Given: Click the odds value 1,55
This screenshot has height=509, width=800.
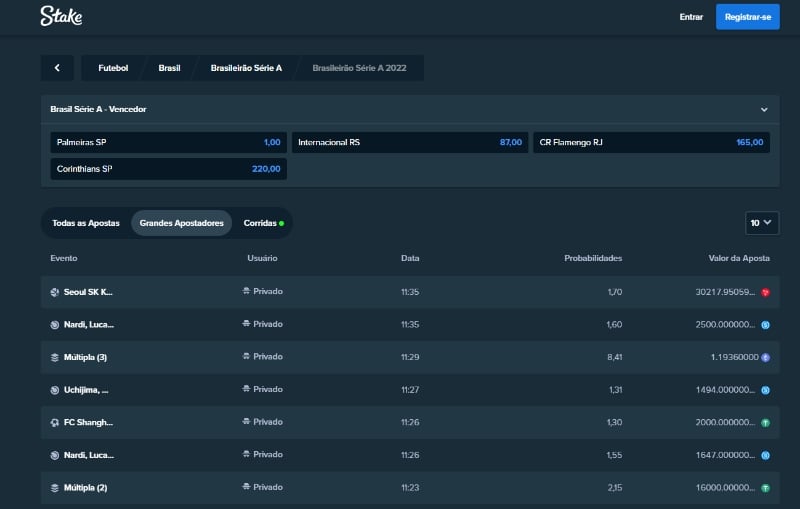Looking at the screenshot, I should (614, 455).
